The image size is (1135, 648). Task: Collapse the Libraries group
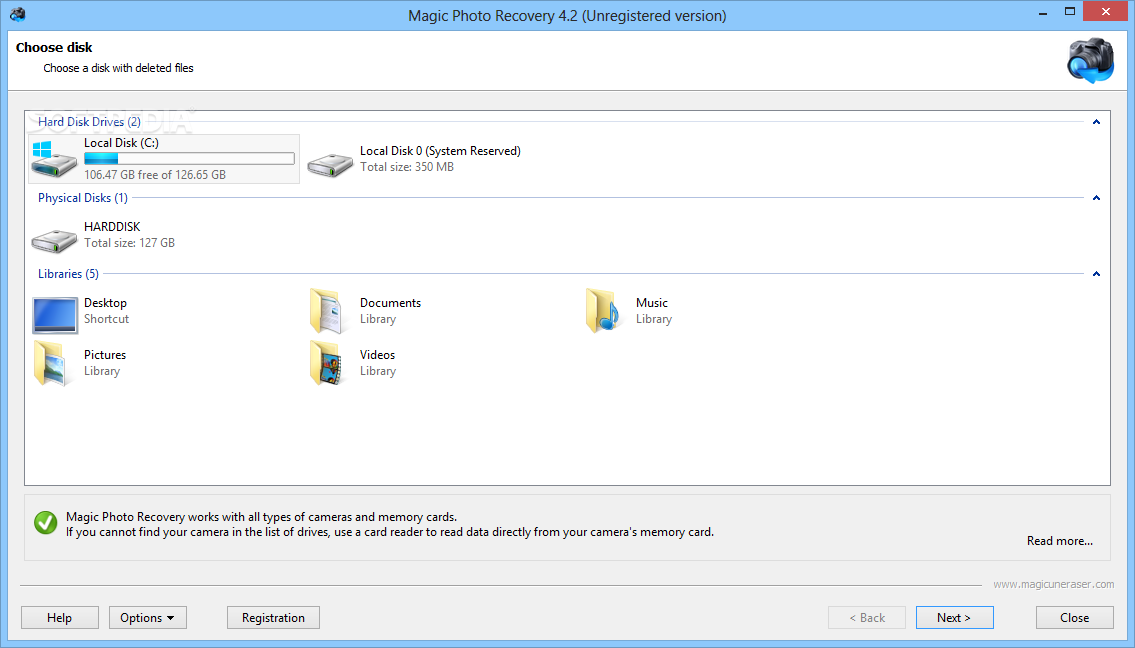click(x=1096, y=274)
